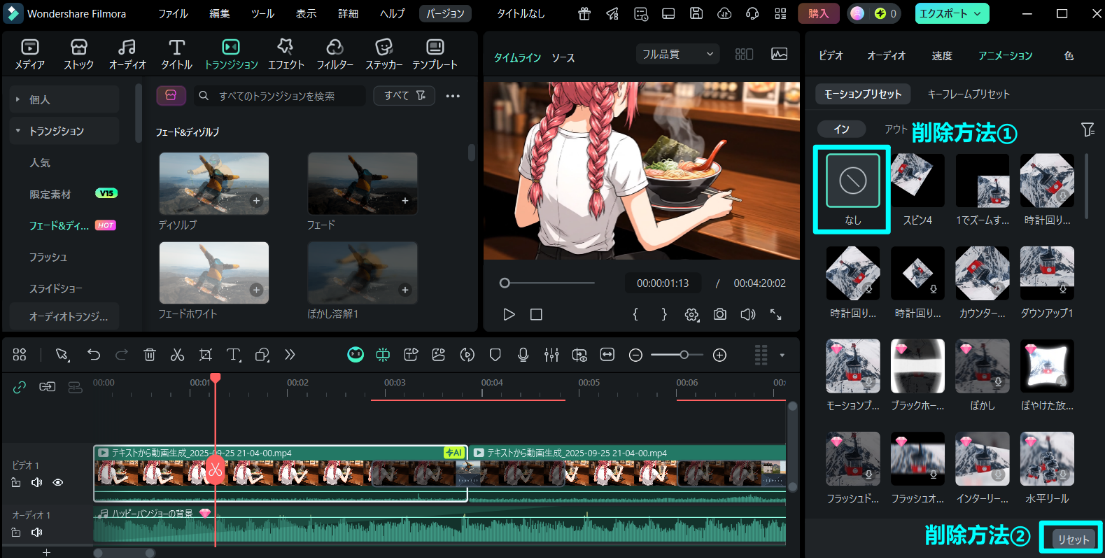The image size is (1105, 558).
Task: Select the フラッシュ transition category
Action: pos(49,257)
